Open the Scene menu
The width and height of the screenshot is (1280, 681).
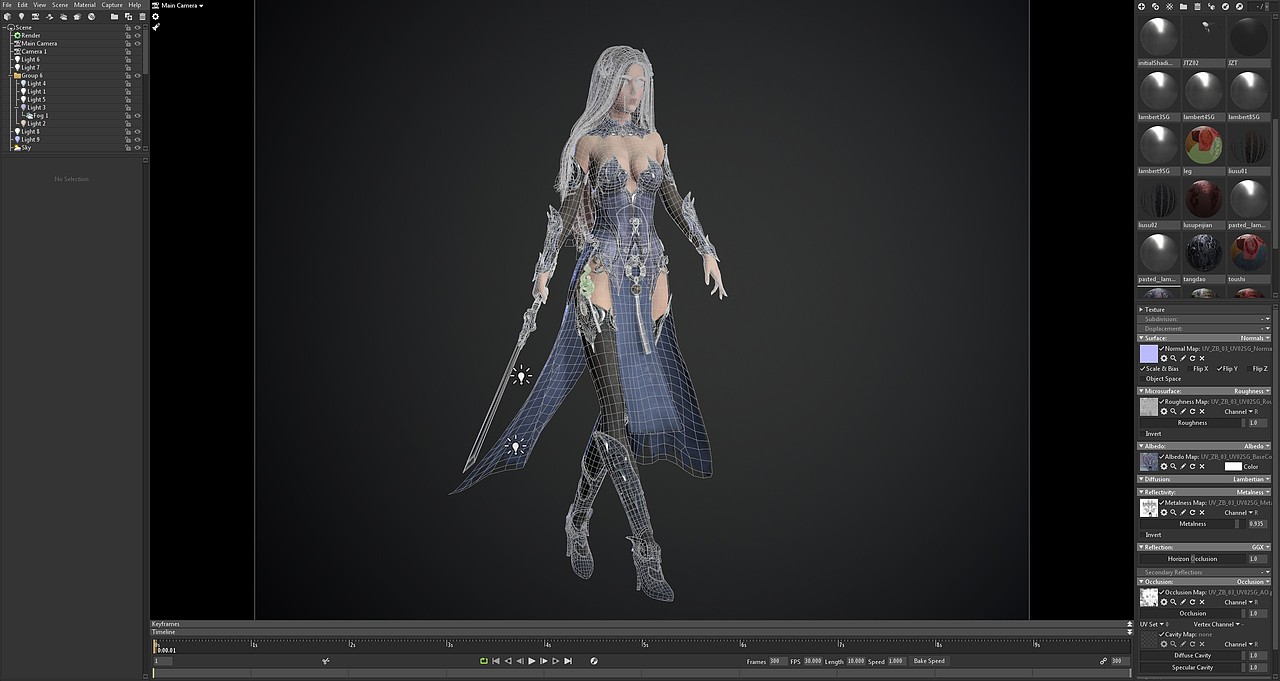(60, 5)
